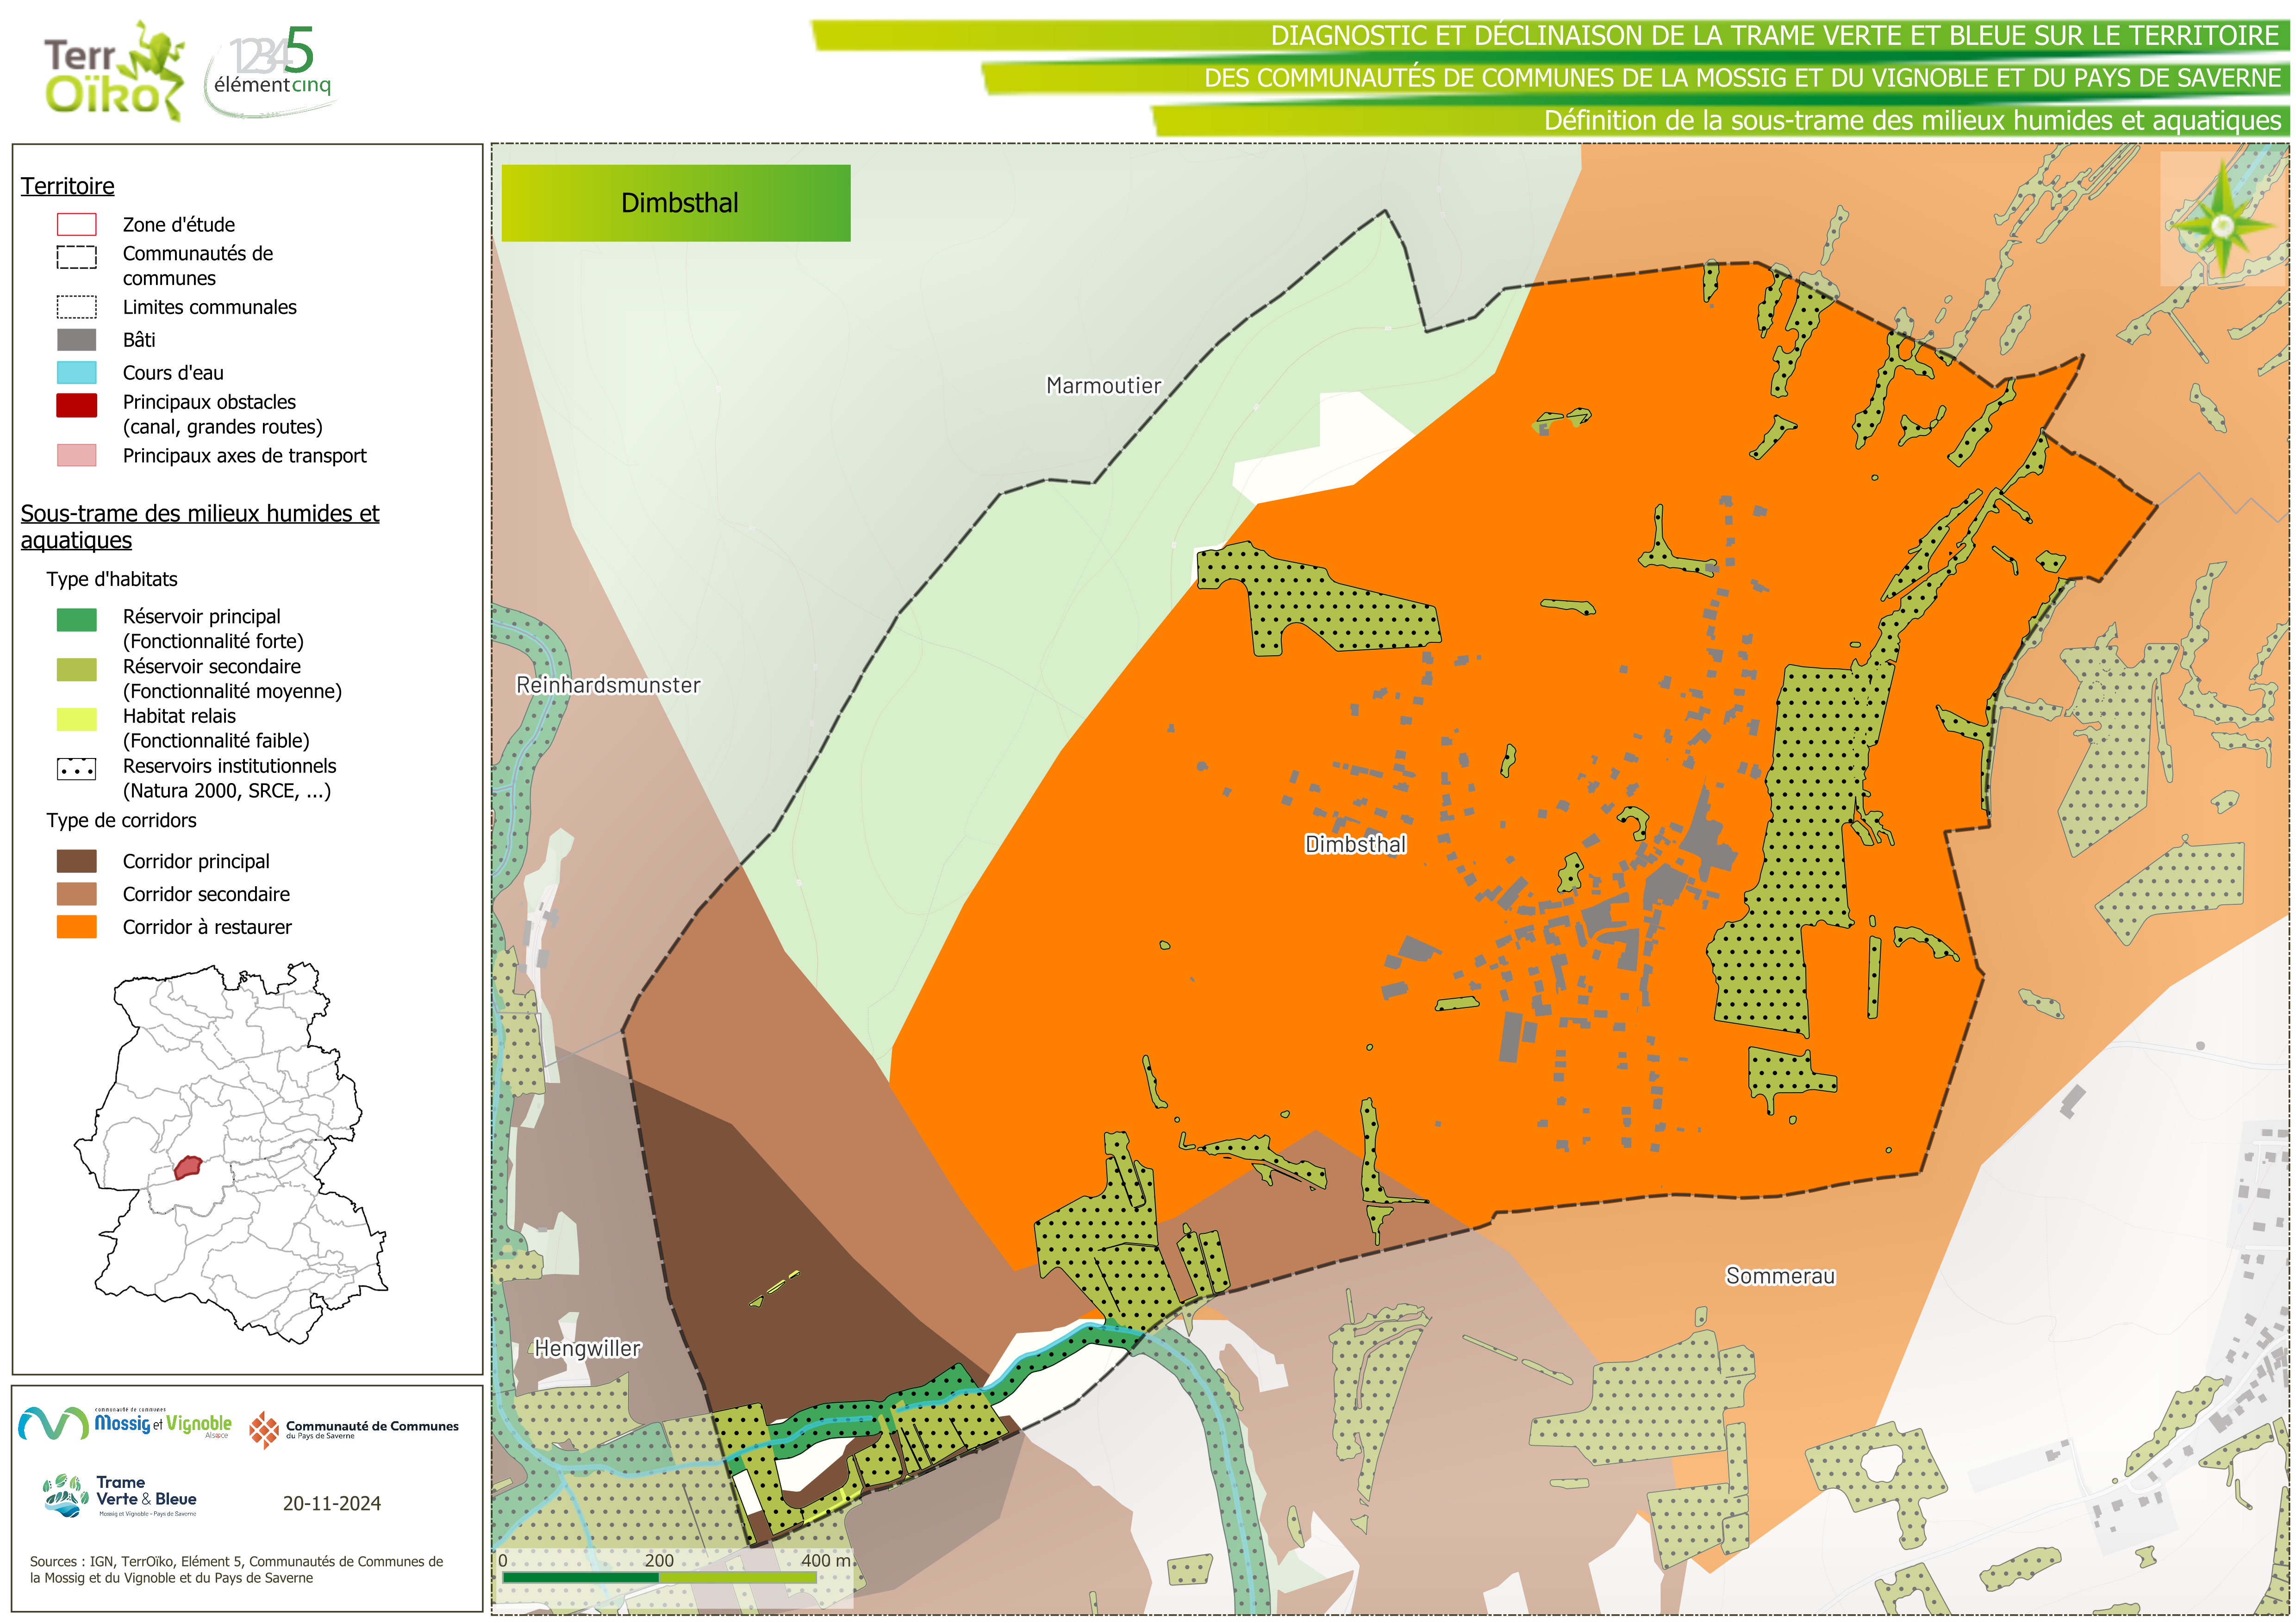Click the red highlighted commune in inset map

pos(187,1167)
